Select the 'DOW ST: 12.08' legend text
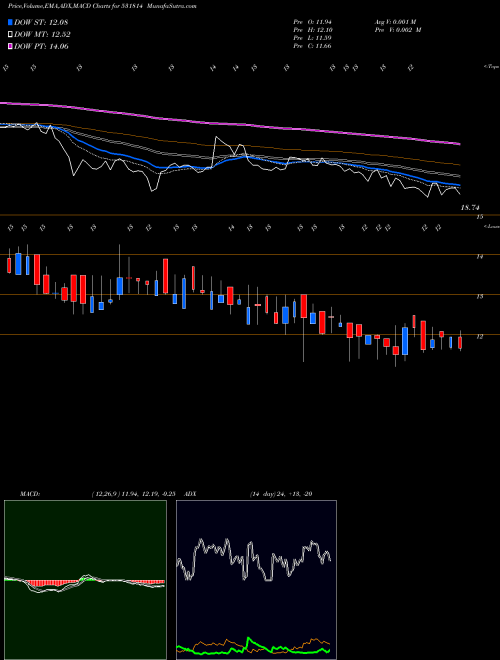 click(x=41, y=22)
